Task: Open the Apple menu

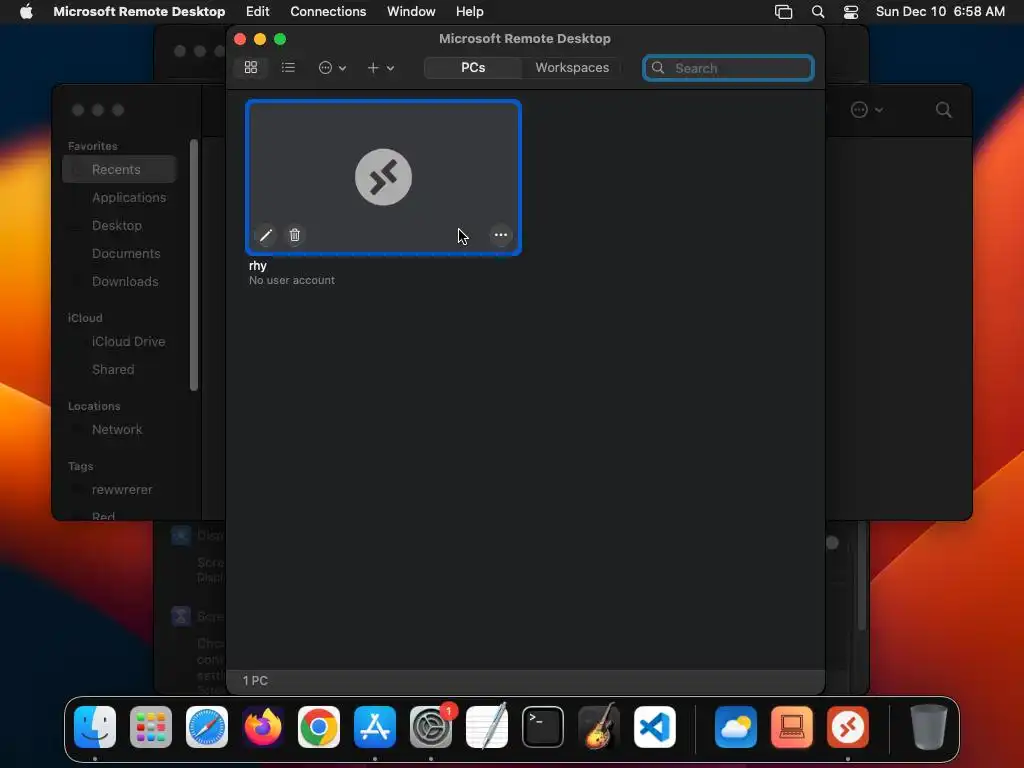Action: tap(26, 12)
